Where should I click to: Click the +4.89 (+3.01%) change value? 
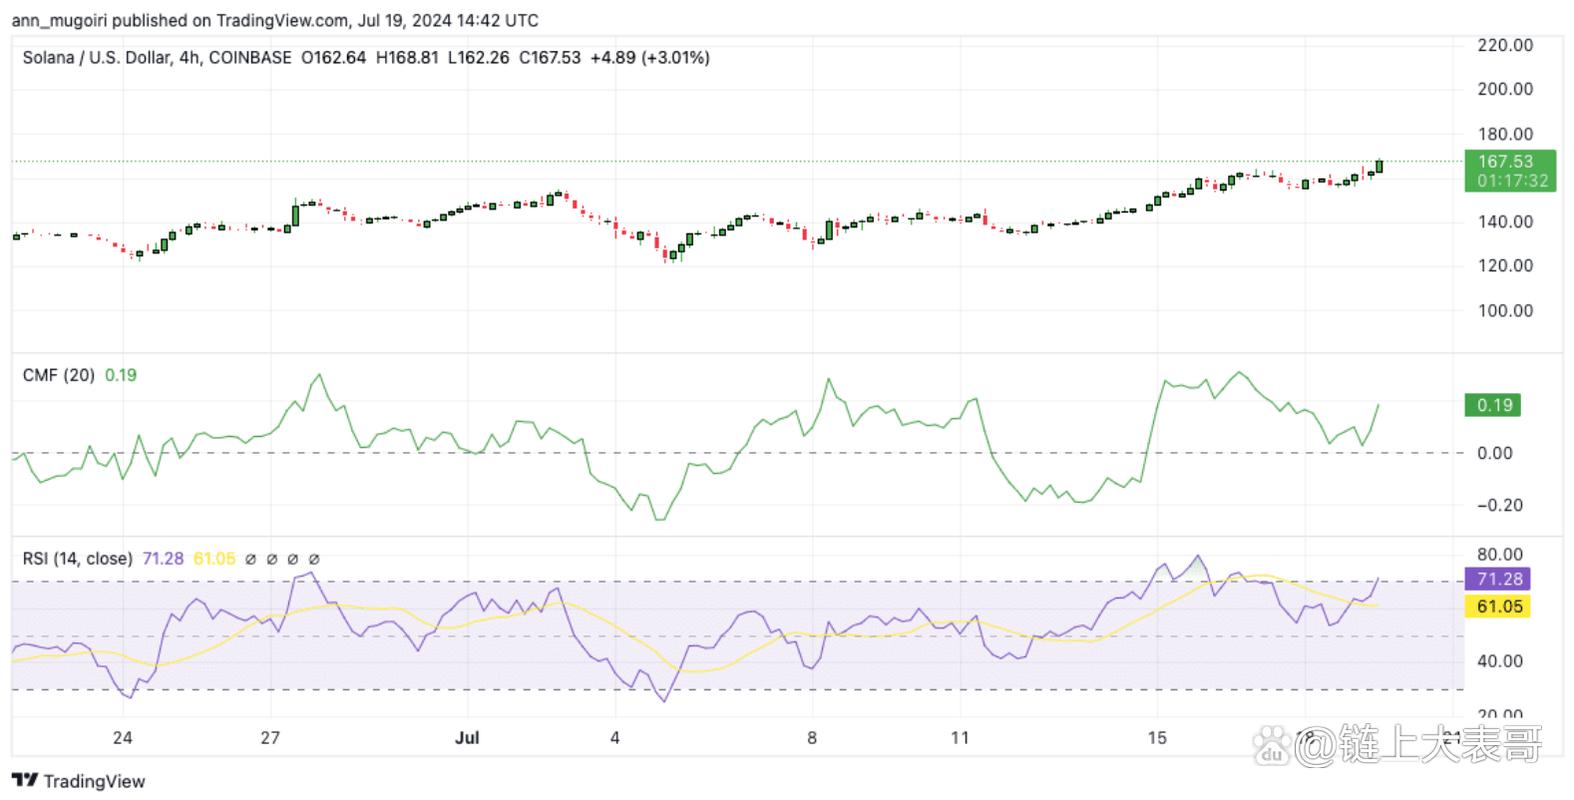649,58
